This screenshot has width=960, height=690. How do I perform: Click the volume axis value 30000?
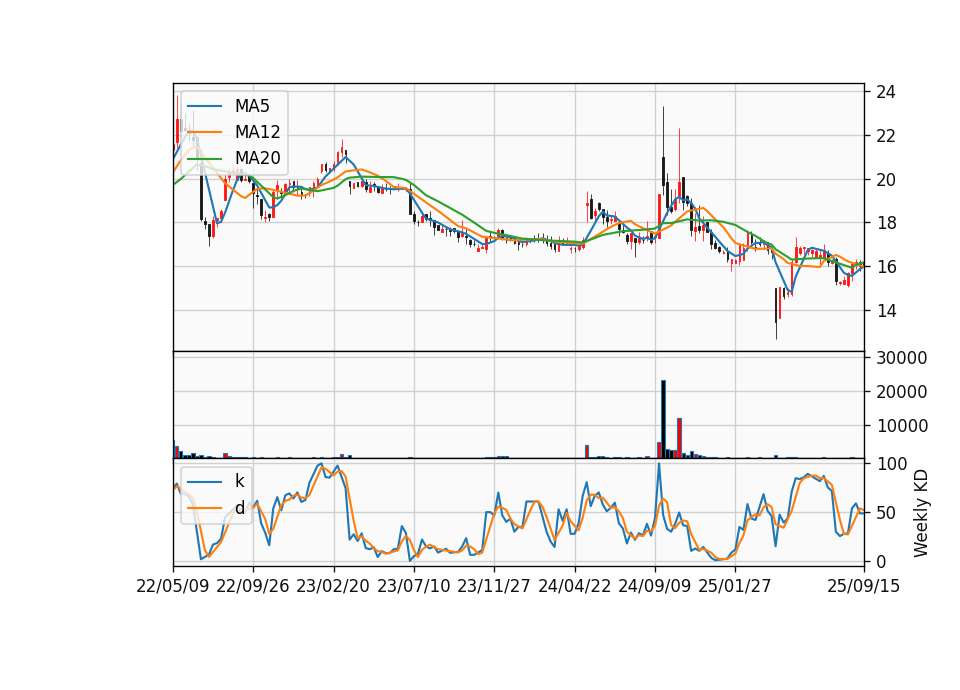click(902, 358)
